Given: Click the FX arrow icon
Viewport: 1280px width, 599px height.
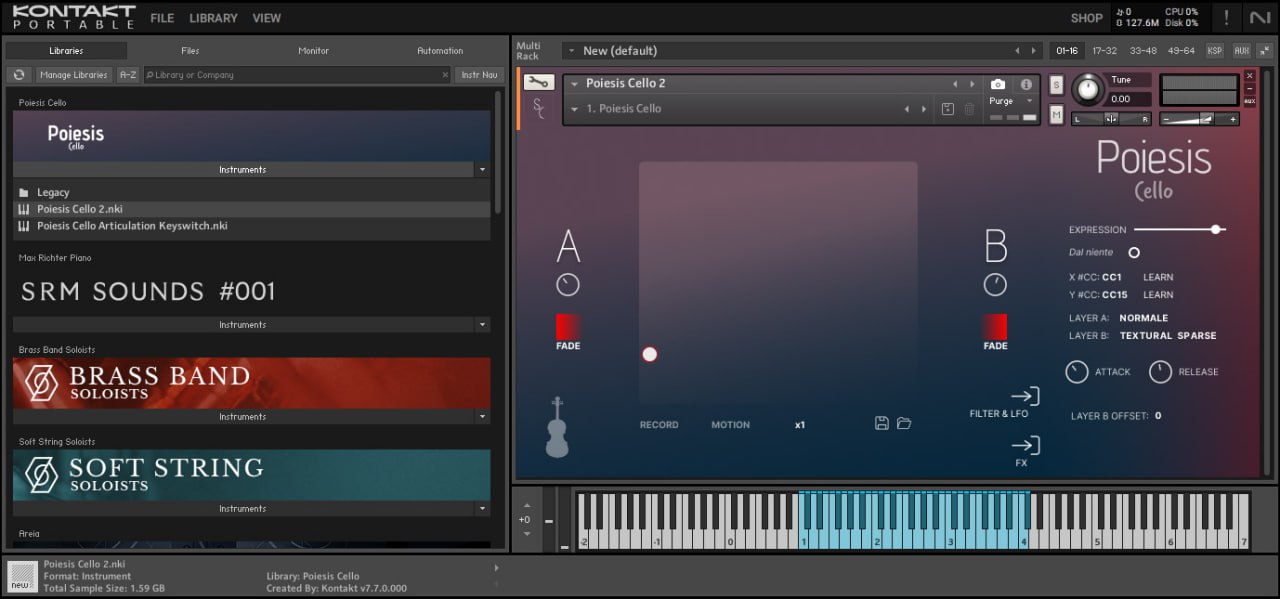Looking at the screenshot, I should (x=1025, y=446).
